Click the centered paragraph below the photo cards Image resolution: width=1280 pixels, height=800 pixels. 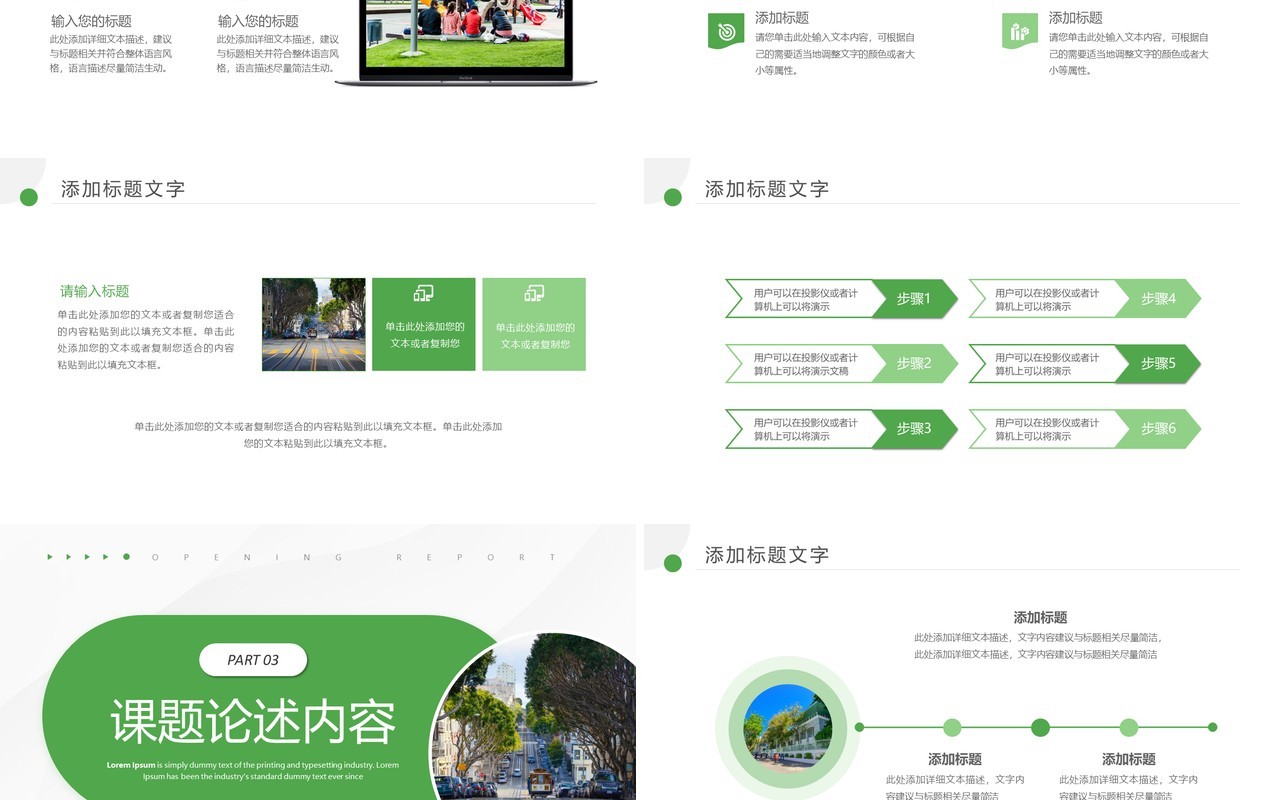tap(318, 434)
